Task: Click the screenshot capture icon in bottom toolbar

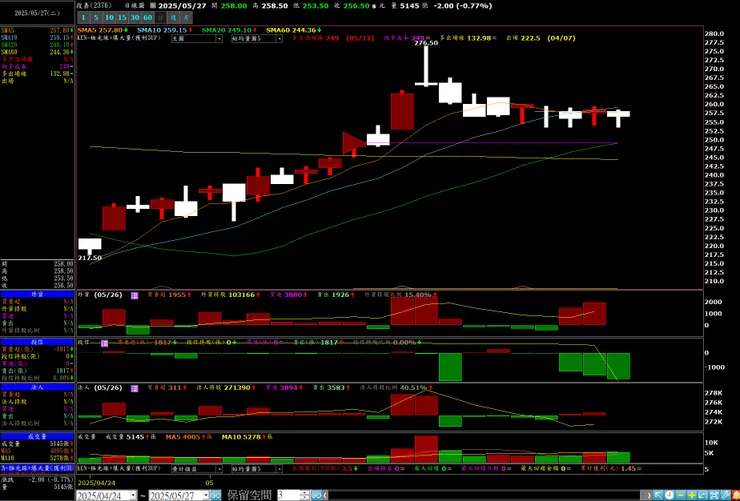Action: click(x=714, y=495)
